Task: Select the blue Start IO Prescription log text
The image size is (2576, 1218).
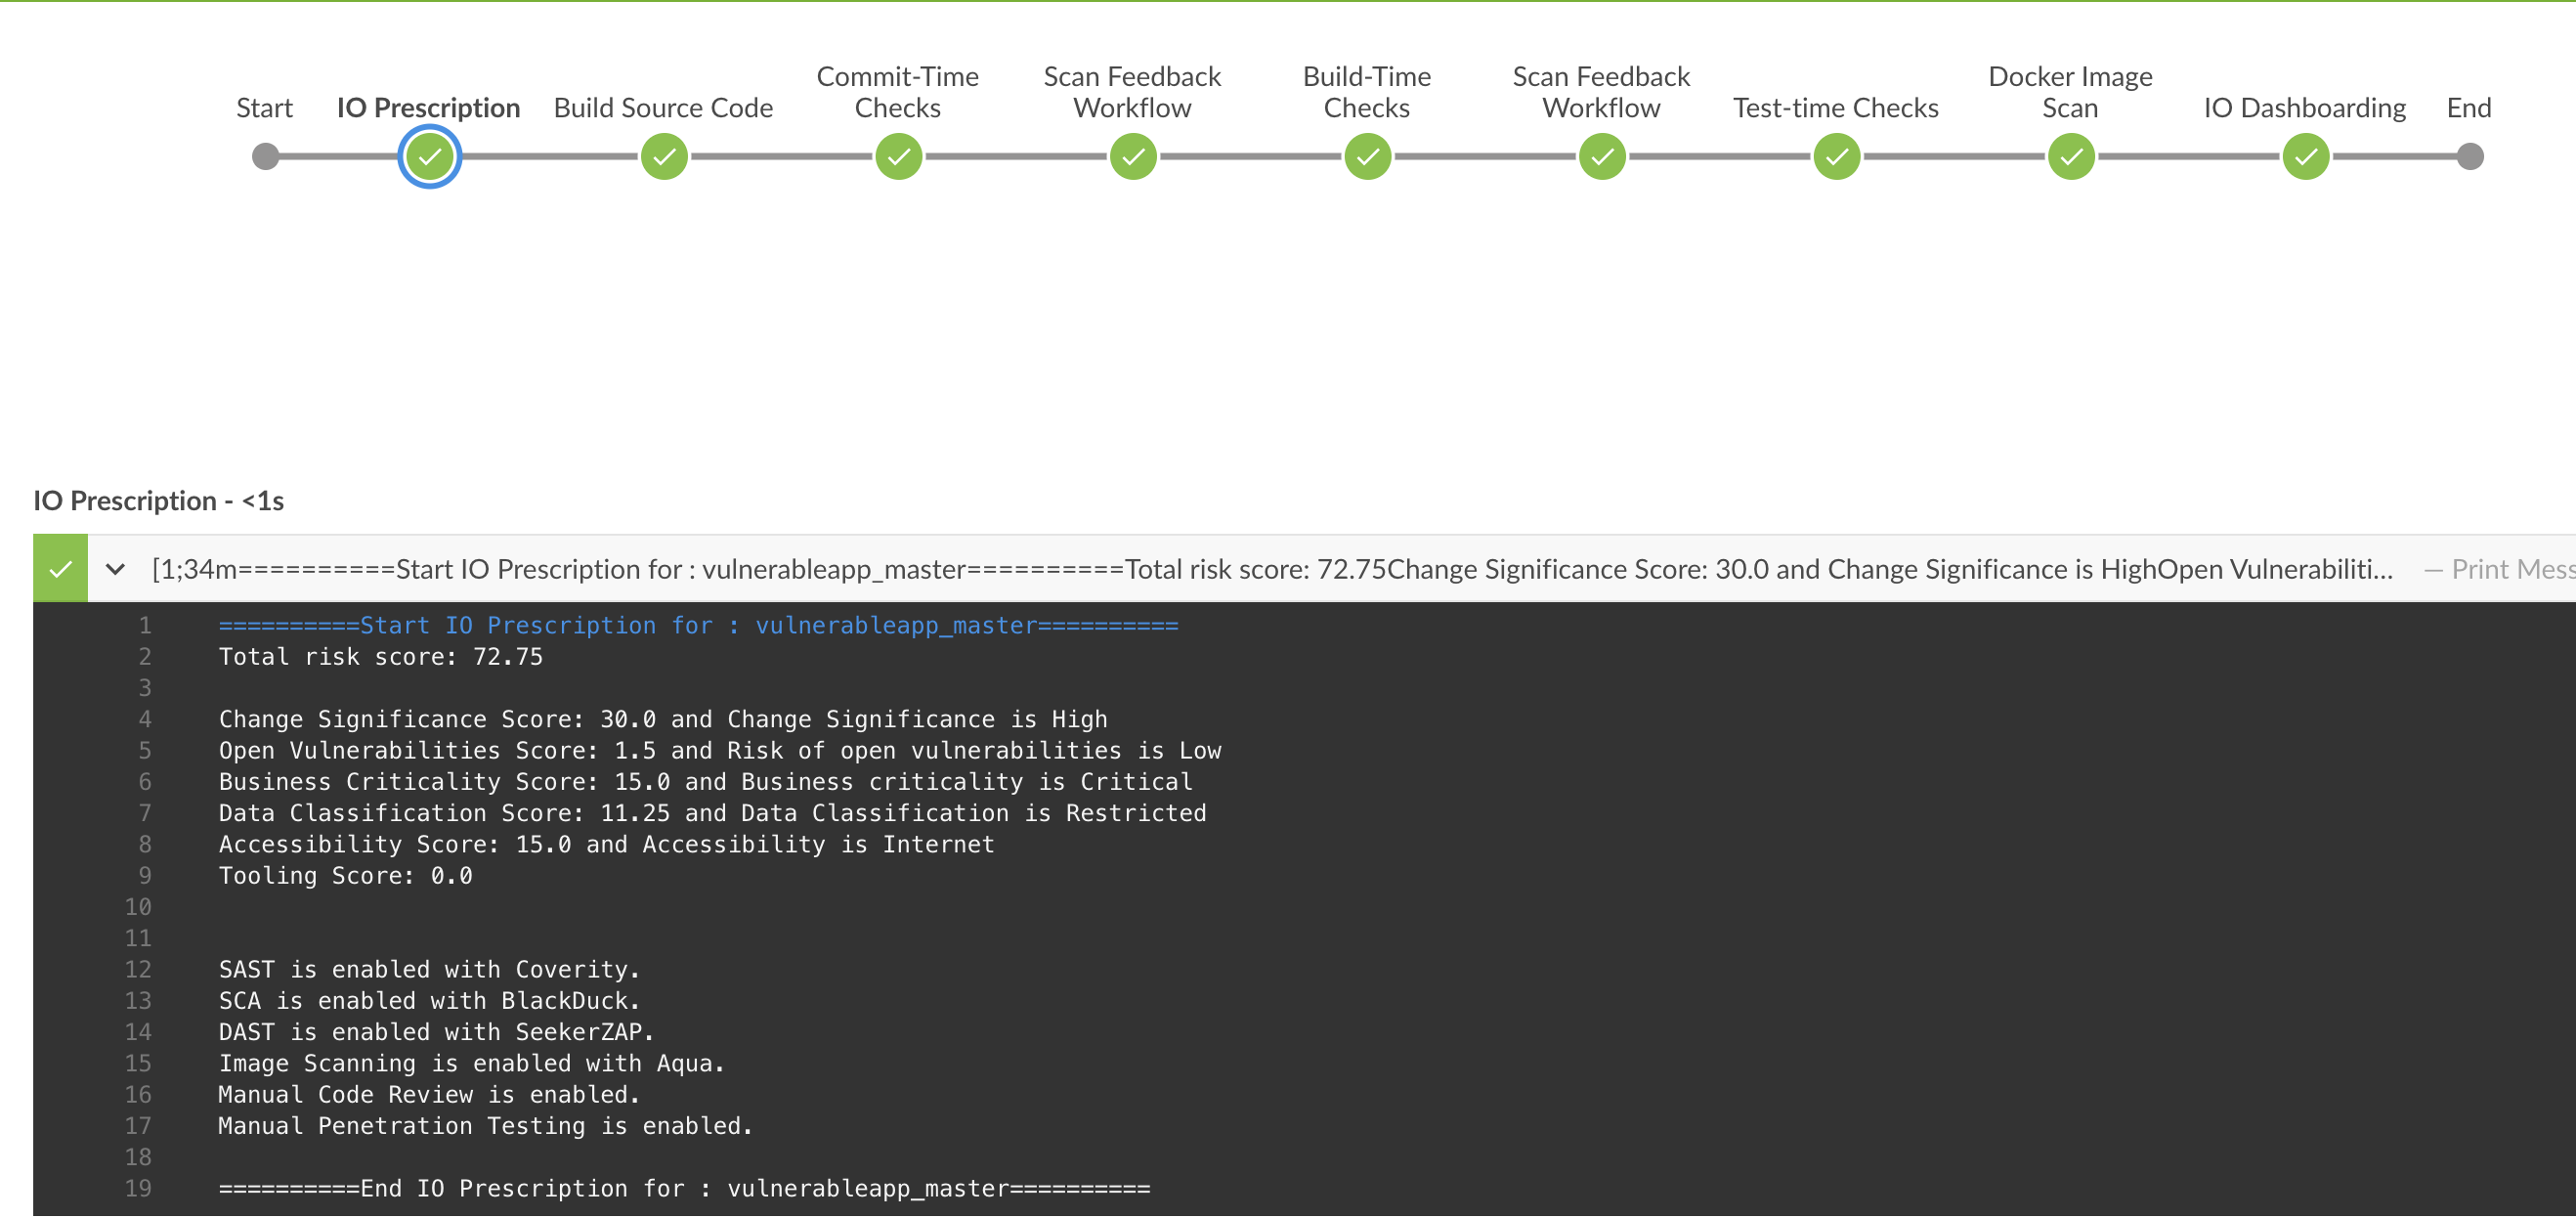Action: [698, 625]
